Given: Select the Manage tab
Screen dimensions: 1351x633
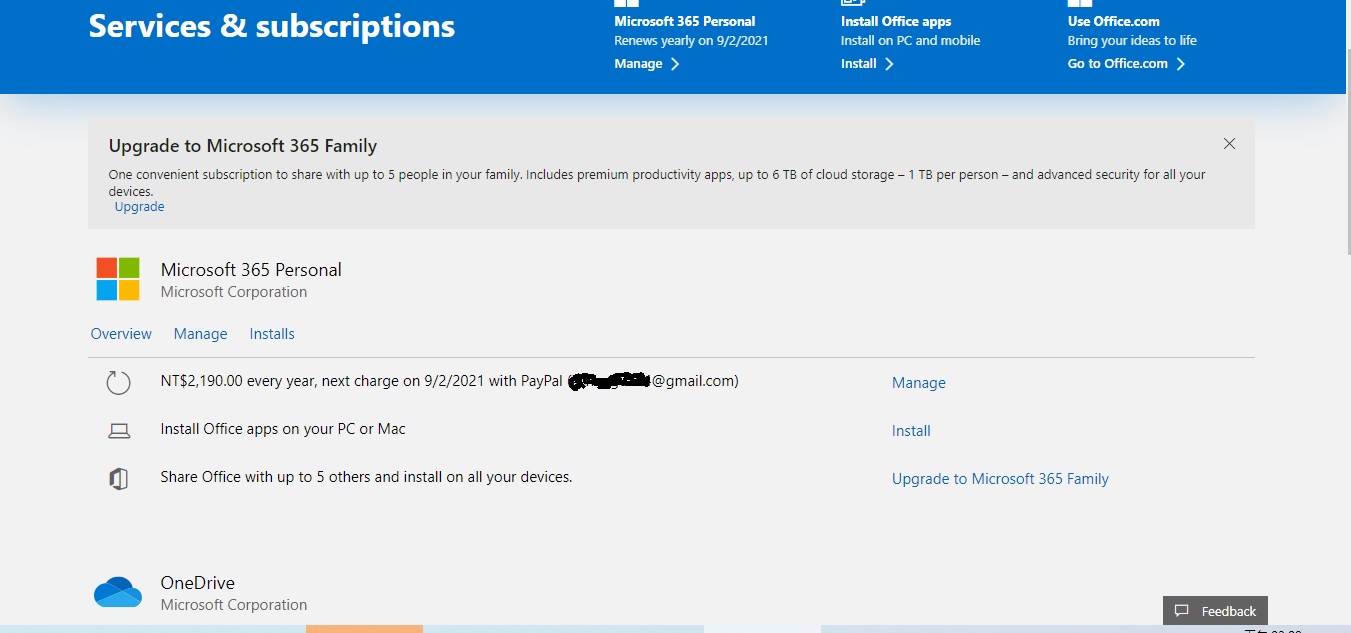Looking at the screenshot, I should [x=200, y=334].
